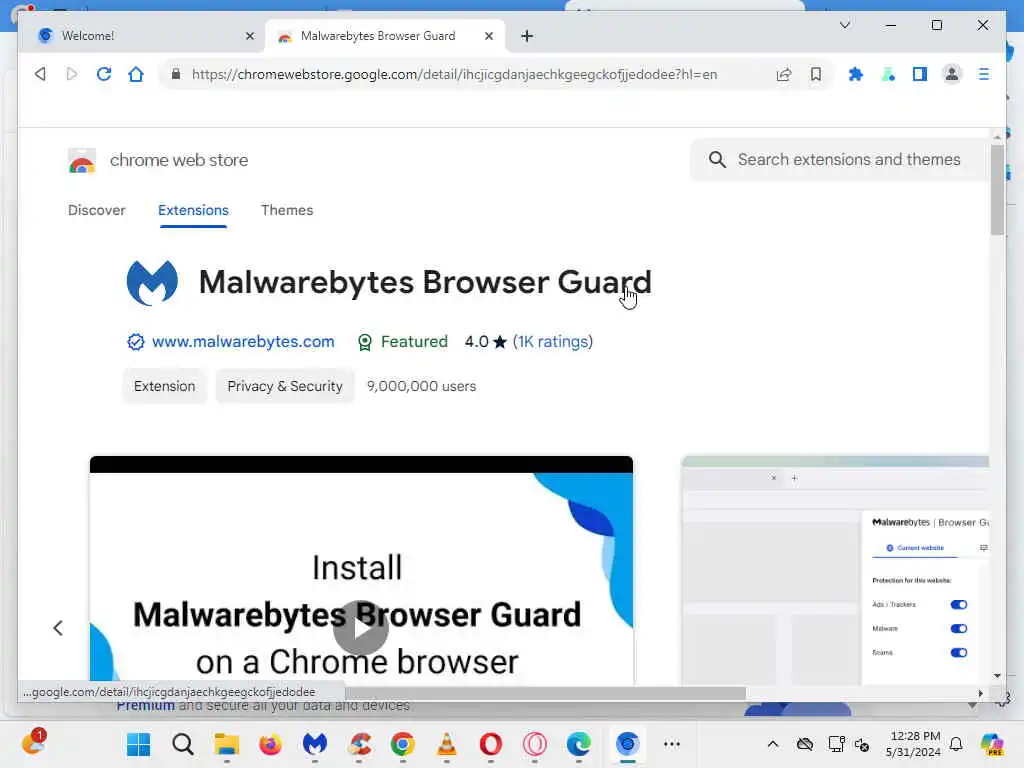1024x768 pixels.
Task: Click the scroll down arrow
Action: click(x=997, y=676)
